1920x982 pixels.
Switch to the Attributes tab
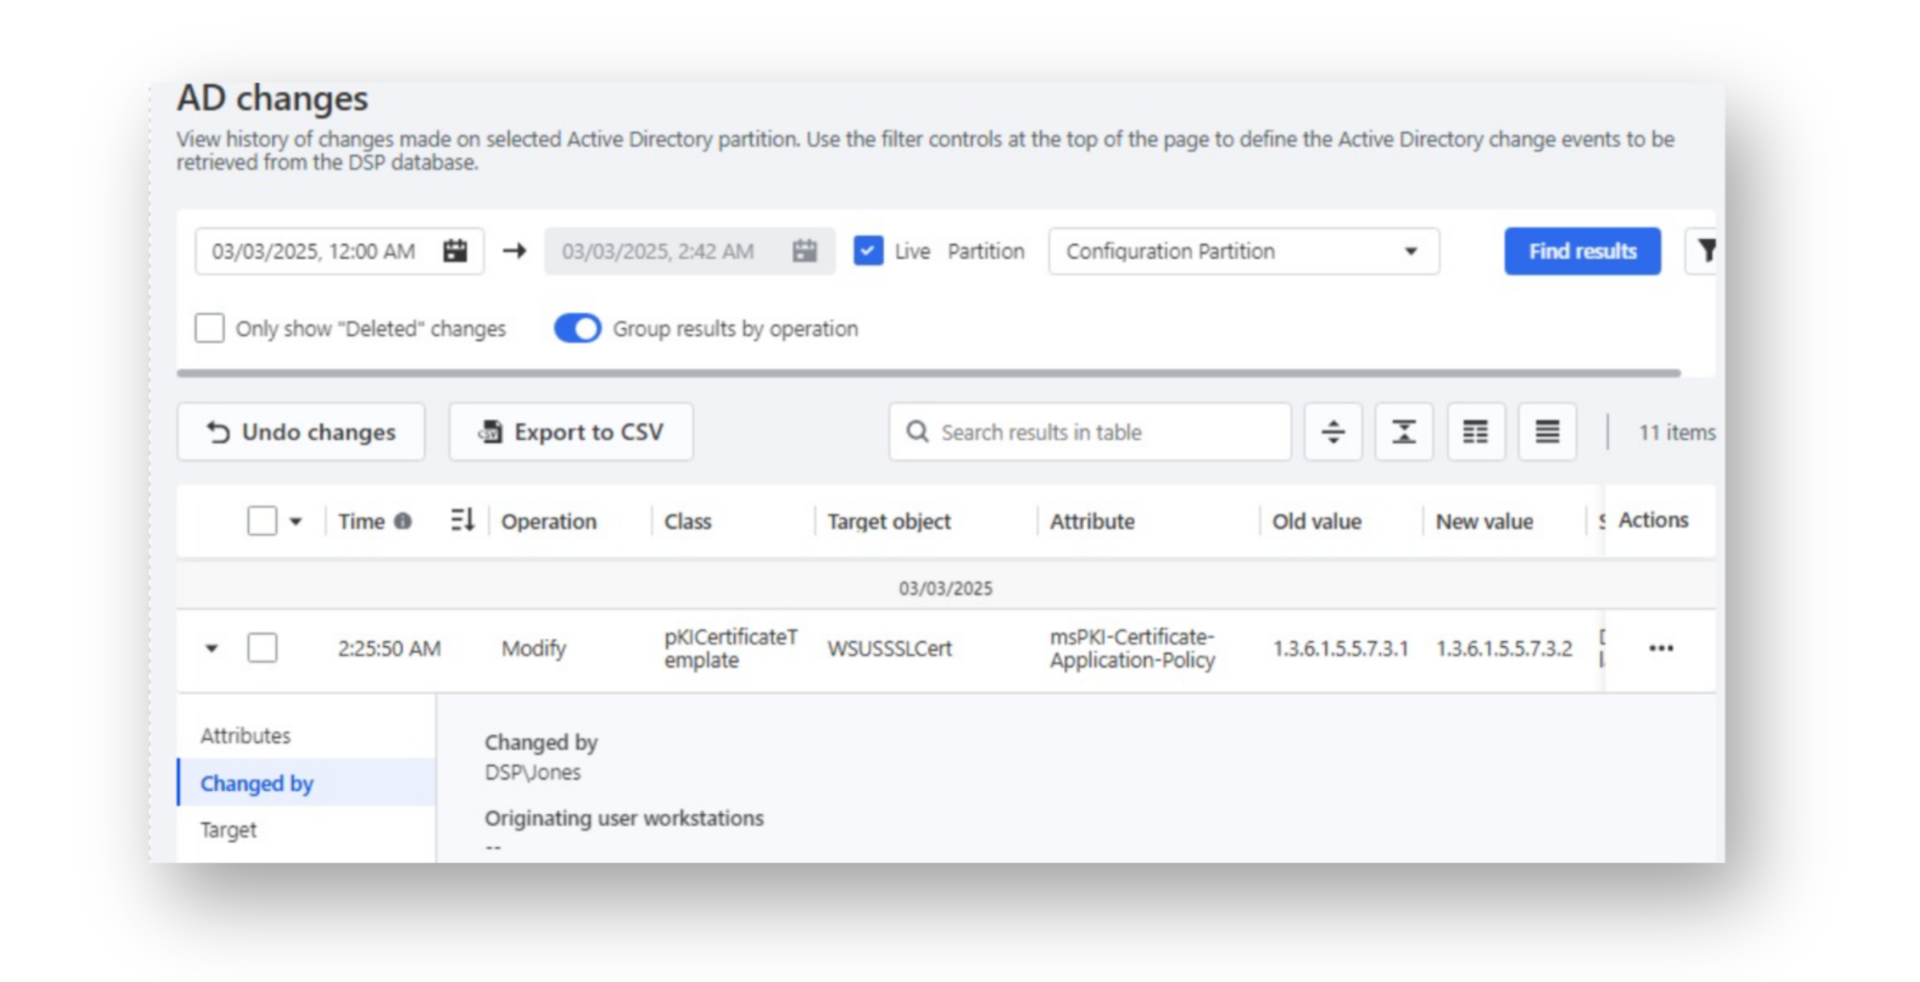pos(246,736)
